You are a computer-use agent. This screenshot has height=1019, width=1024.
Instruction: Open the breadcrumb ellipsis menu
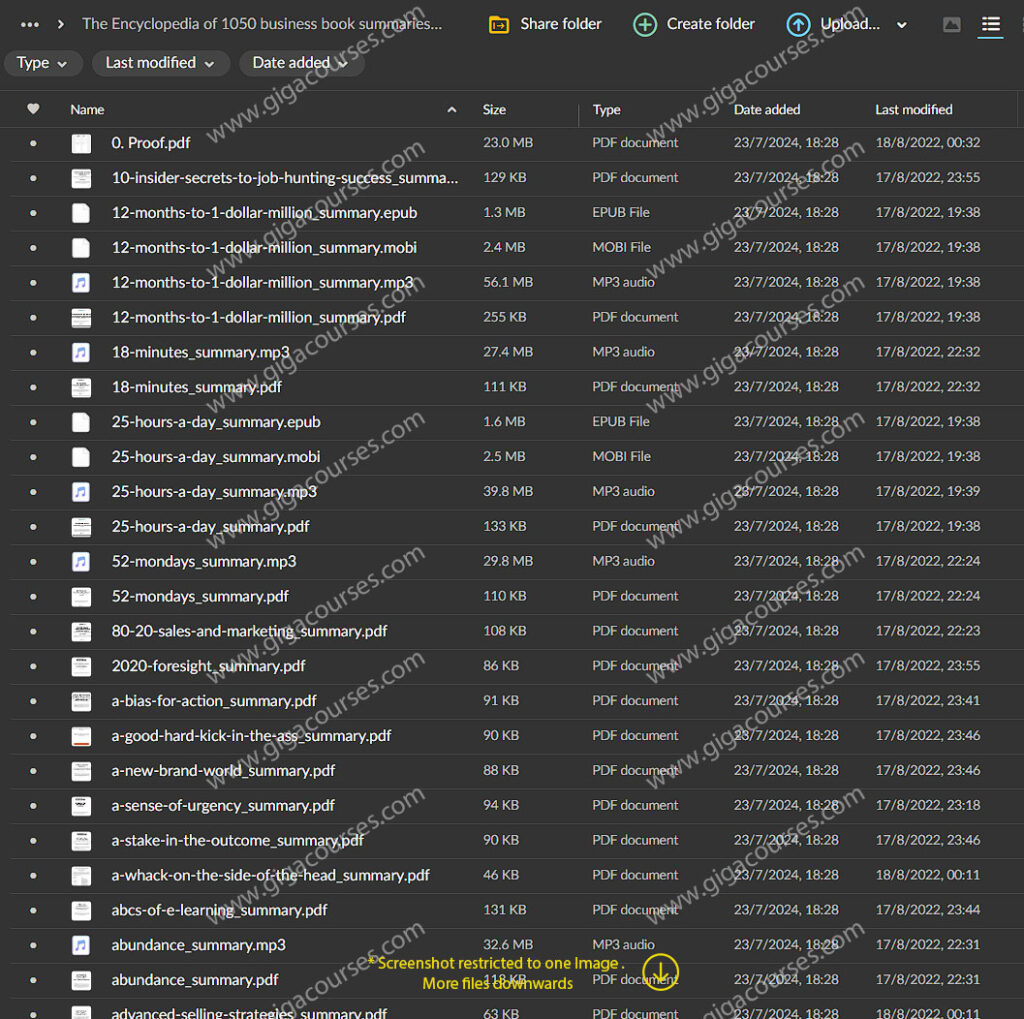(30, 25)
